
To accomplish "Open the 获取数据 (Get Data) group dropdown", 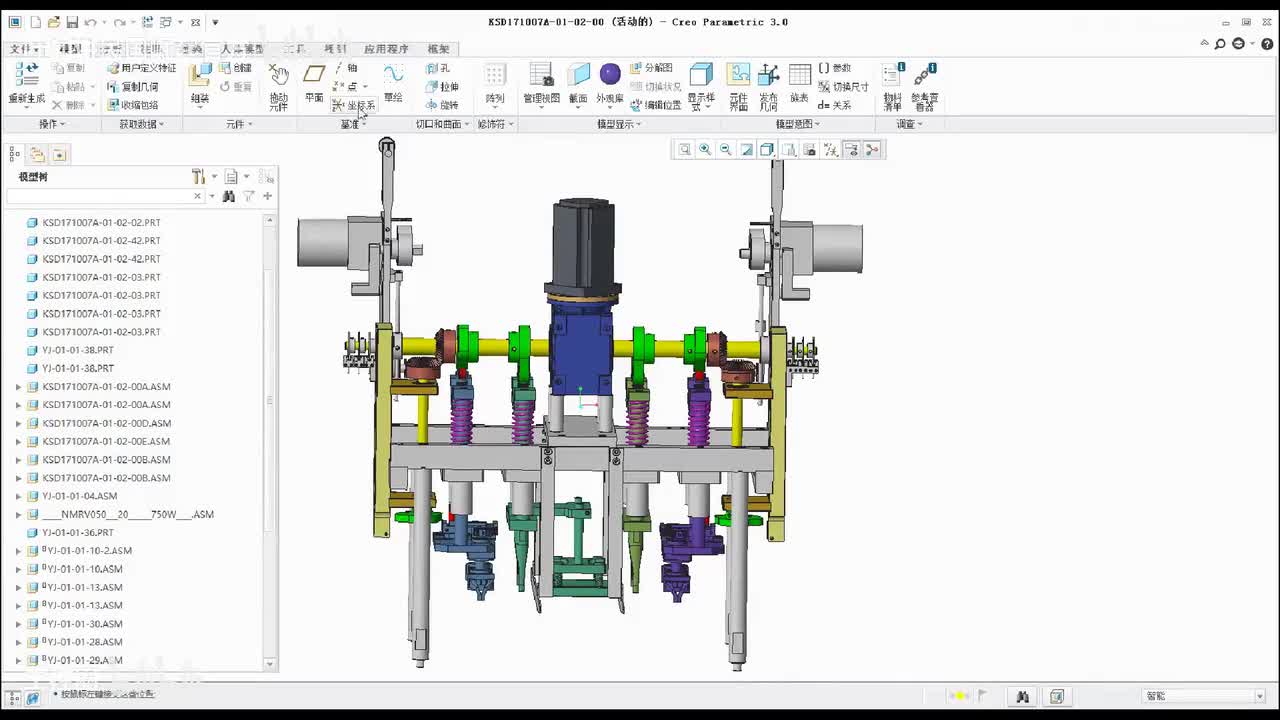I will point(142,124).
